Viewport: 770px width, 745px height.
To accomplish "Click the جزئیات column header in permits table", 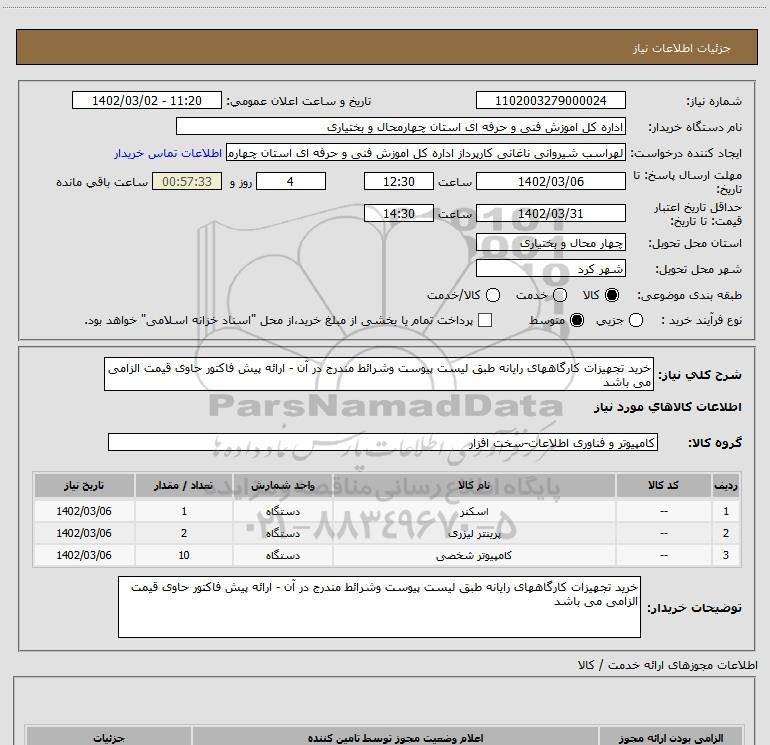I will click(109, 737).
